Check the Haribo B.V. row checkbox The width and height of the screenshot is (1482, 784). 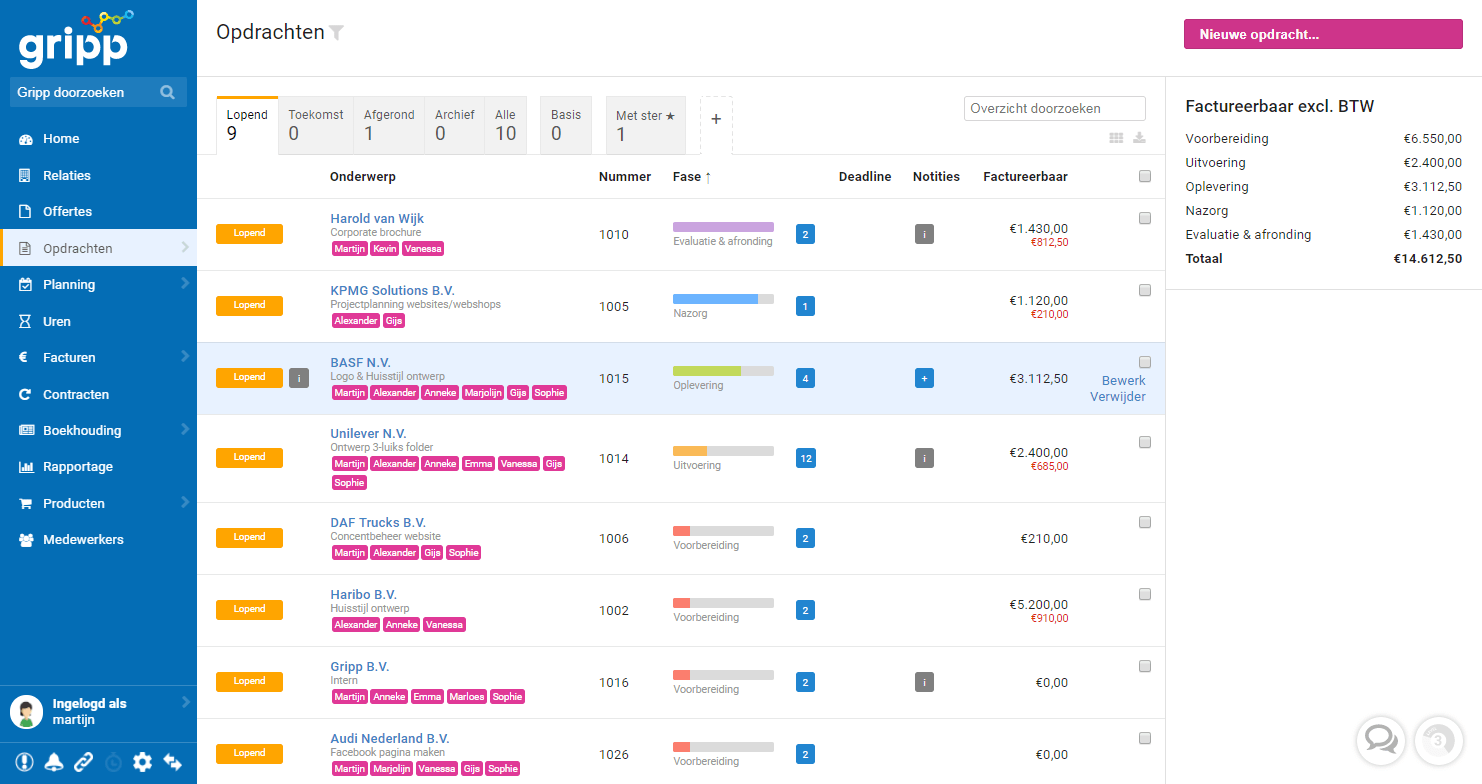coord(1145,594)
